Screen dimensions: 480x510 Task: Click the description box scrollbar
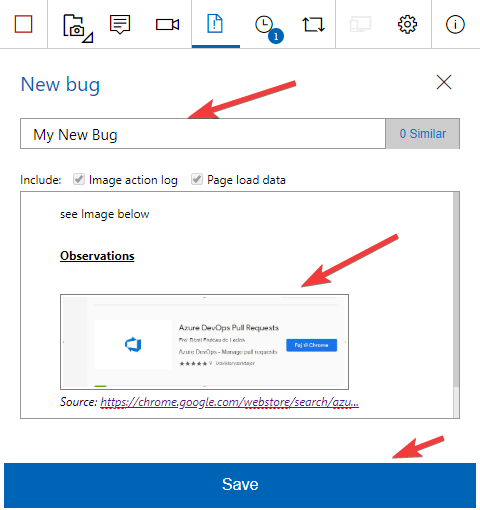pos(456,305)
